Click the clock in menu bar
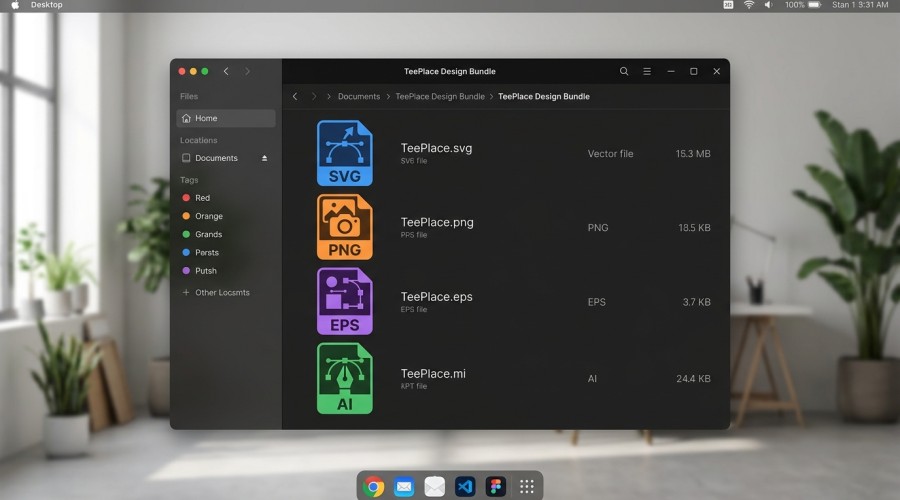Viewport: 900px width, 500px height. 860,5
